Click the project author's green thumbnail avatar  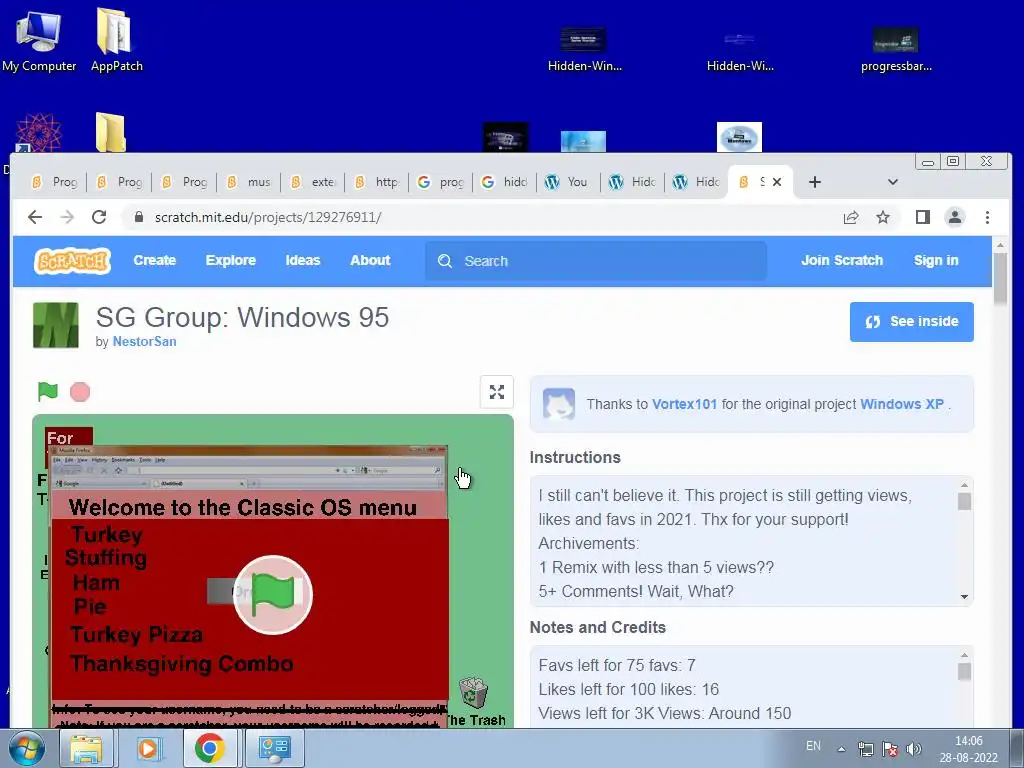coord(56,325)
